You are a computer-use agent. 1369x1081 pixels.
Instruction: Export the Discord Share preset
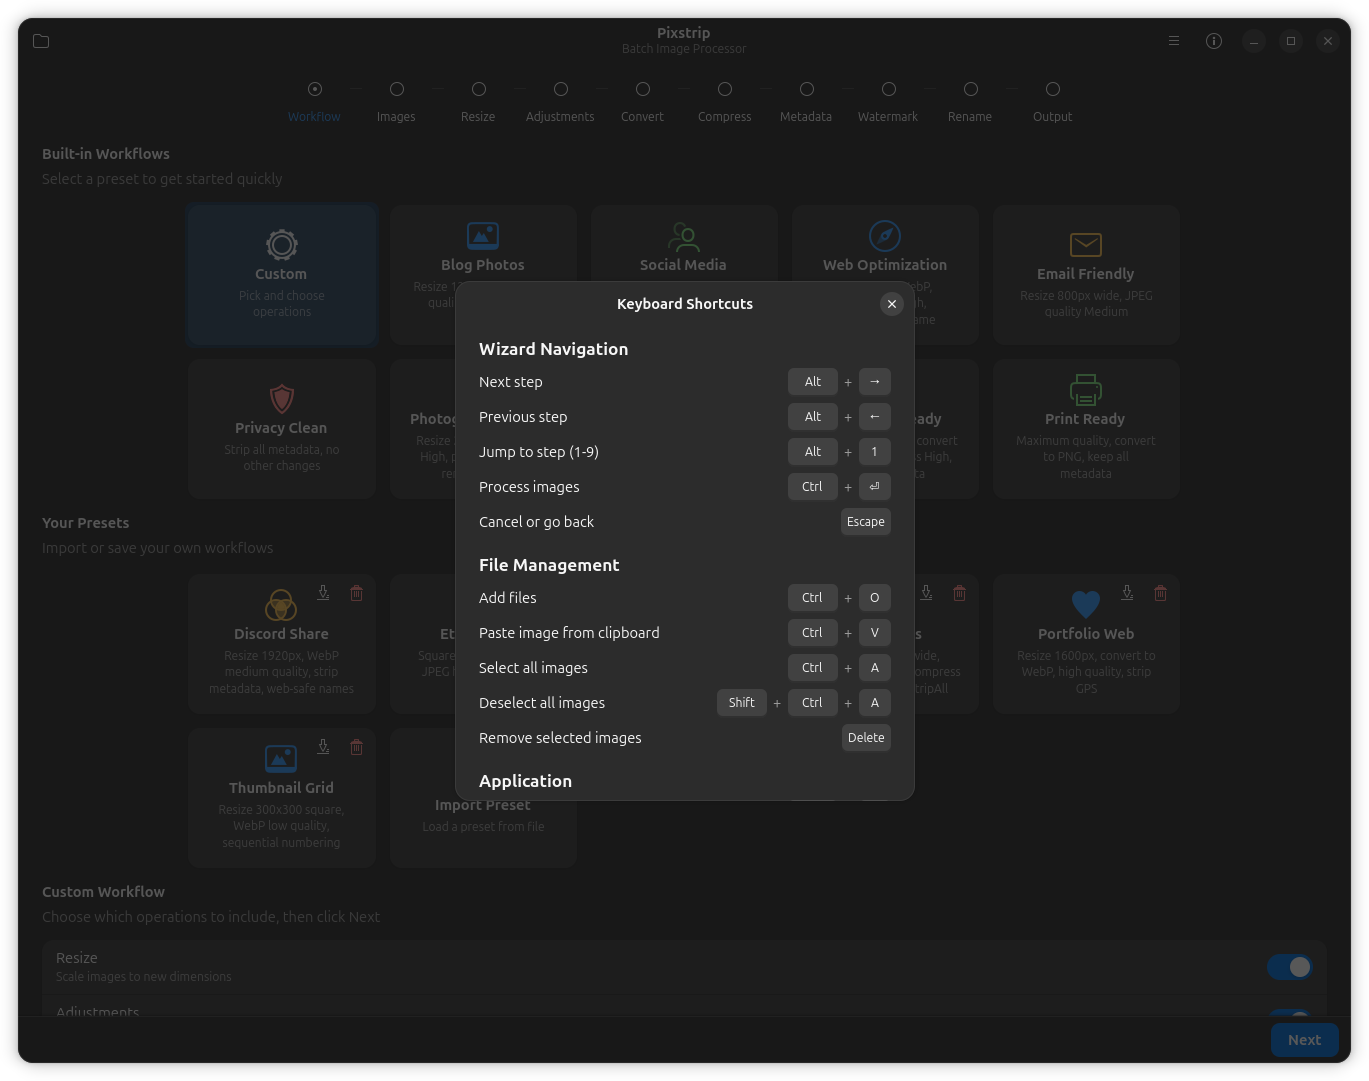[323, 593]
